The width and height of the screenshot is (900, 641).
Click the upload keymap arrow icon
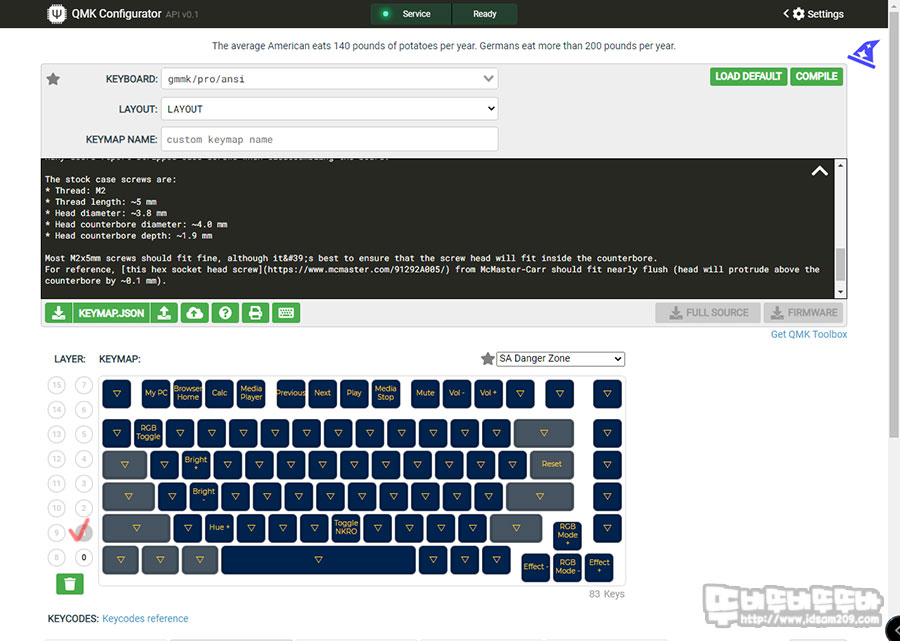click(x=164, y=313)
